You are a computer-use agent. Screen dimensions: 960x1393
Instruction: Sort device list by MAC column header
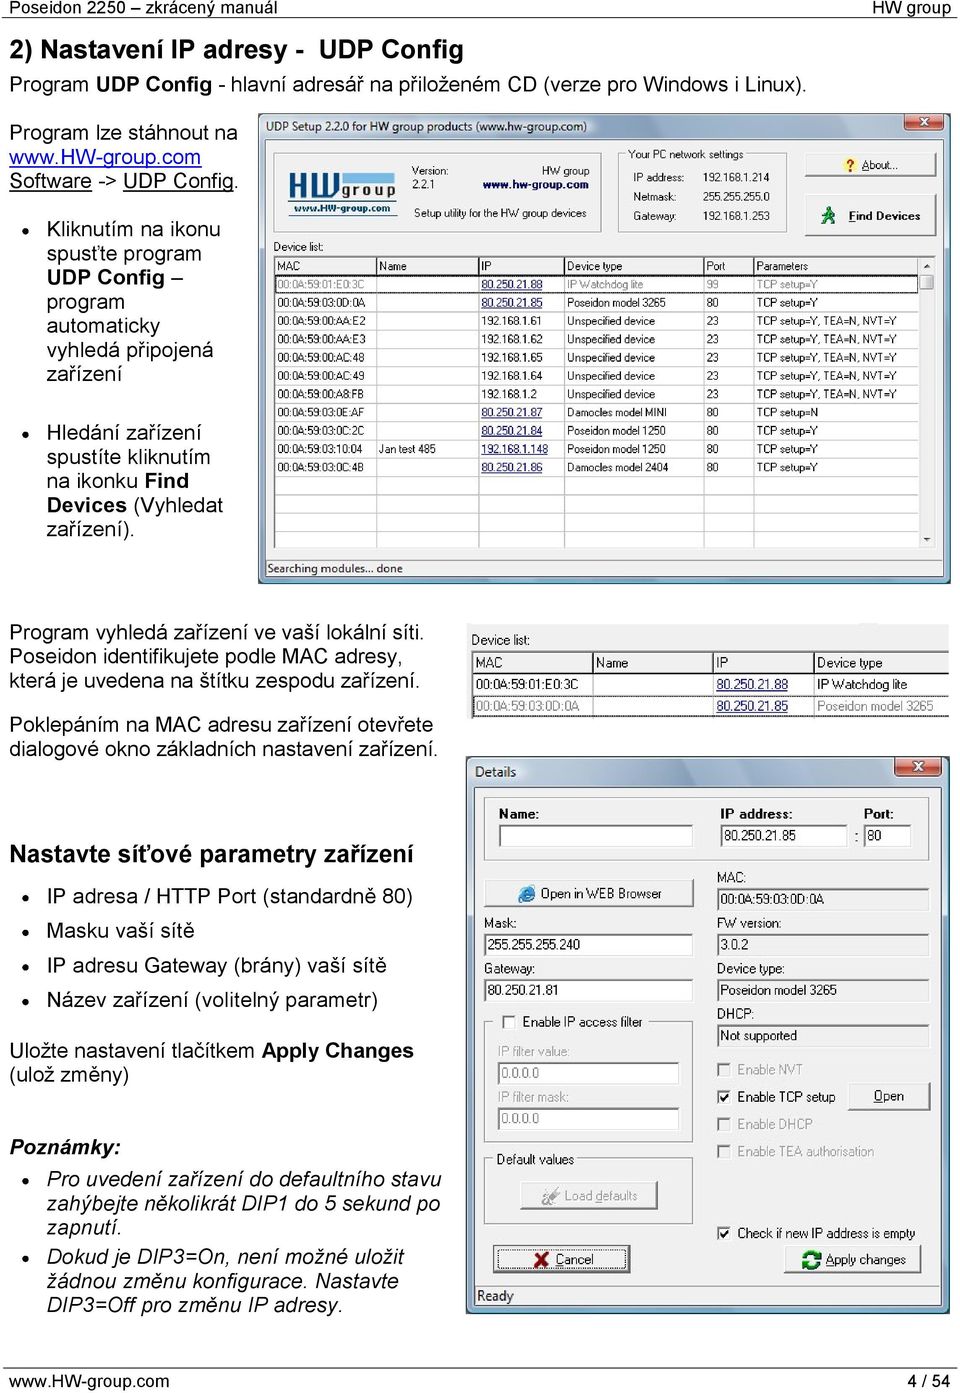pos(325,266)
